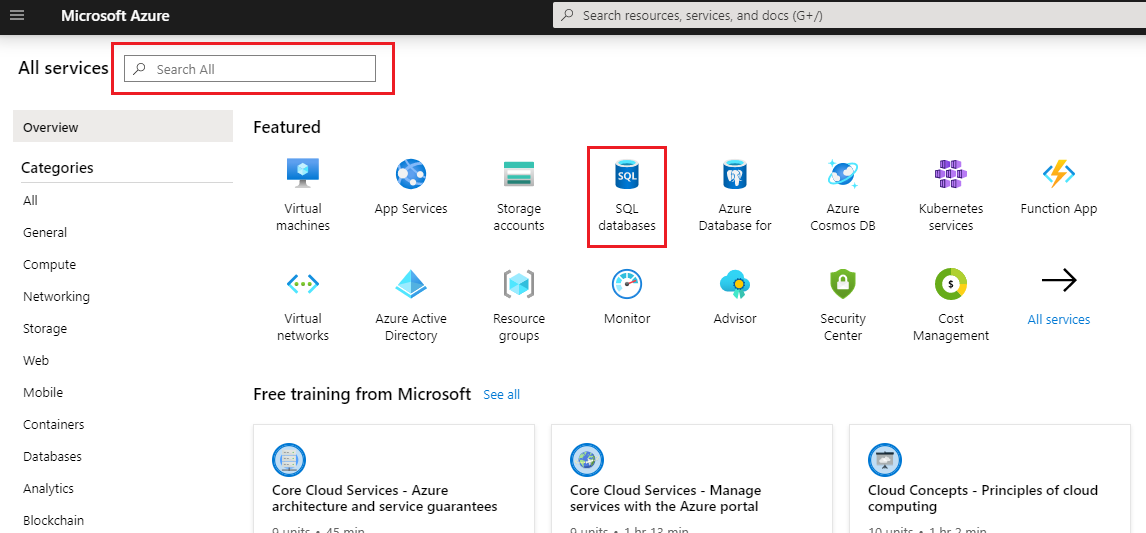Open SQL databases icon
Screen dimensions: 1146x533
[627, 174]
